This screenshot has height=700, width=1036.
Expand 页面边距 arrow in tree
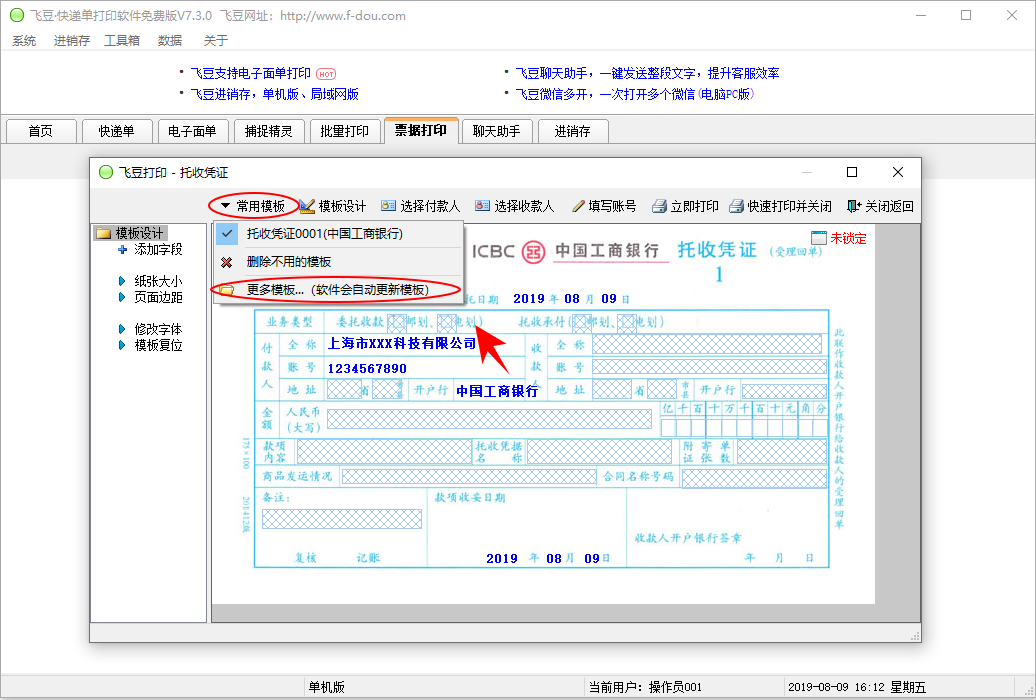[x=122, y=297]
